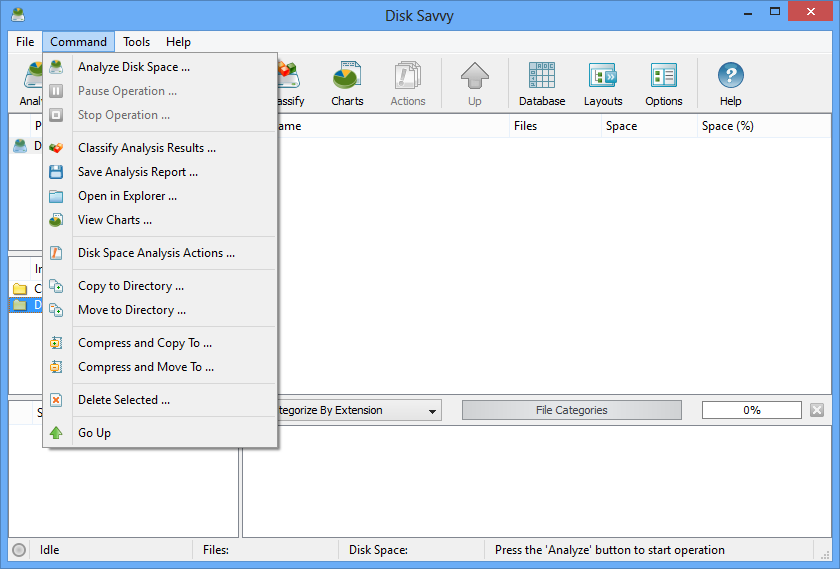Expand the Categorize By Extension dropdown
Screen dimensions: 840x569
(432, 411)
